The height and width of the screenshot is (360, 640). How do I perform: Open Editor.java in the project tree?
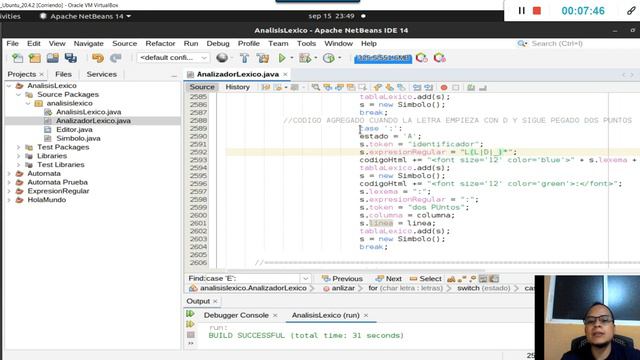point(74,129)
